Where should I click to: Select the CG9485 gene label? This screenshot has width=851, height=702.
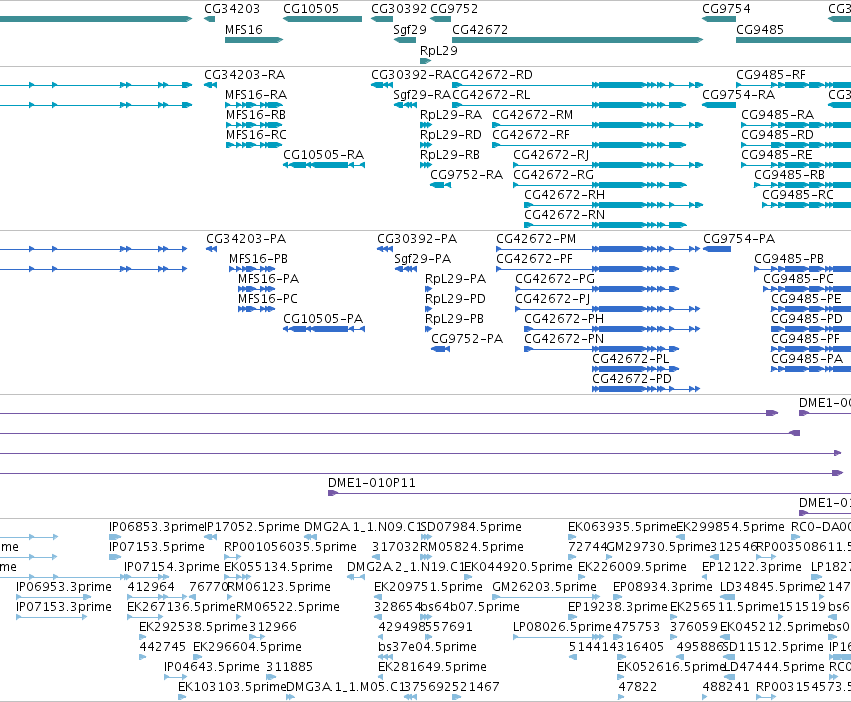760,30
